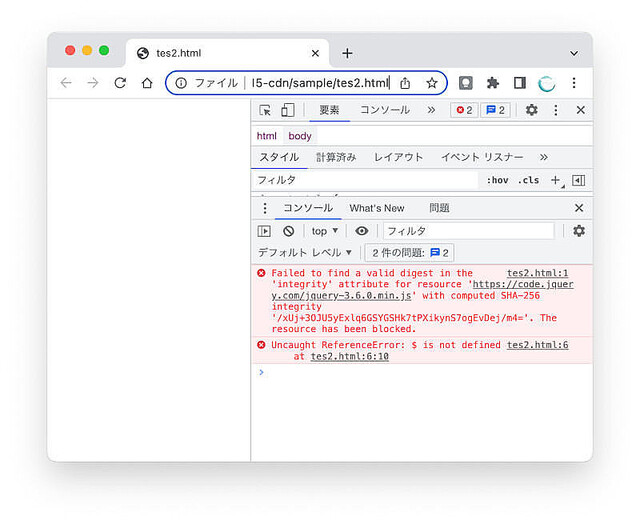Show the console sidebar

264,231
